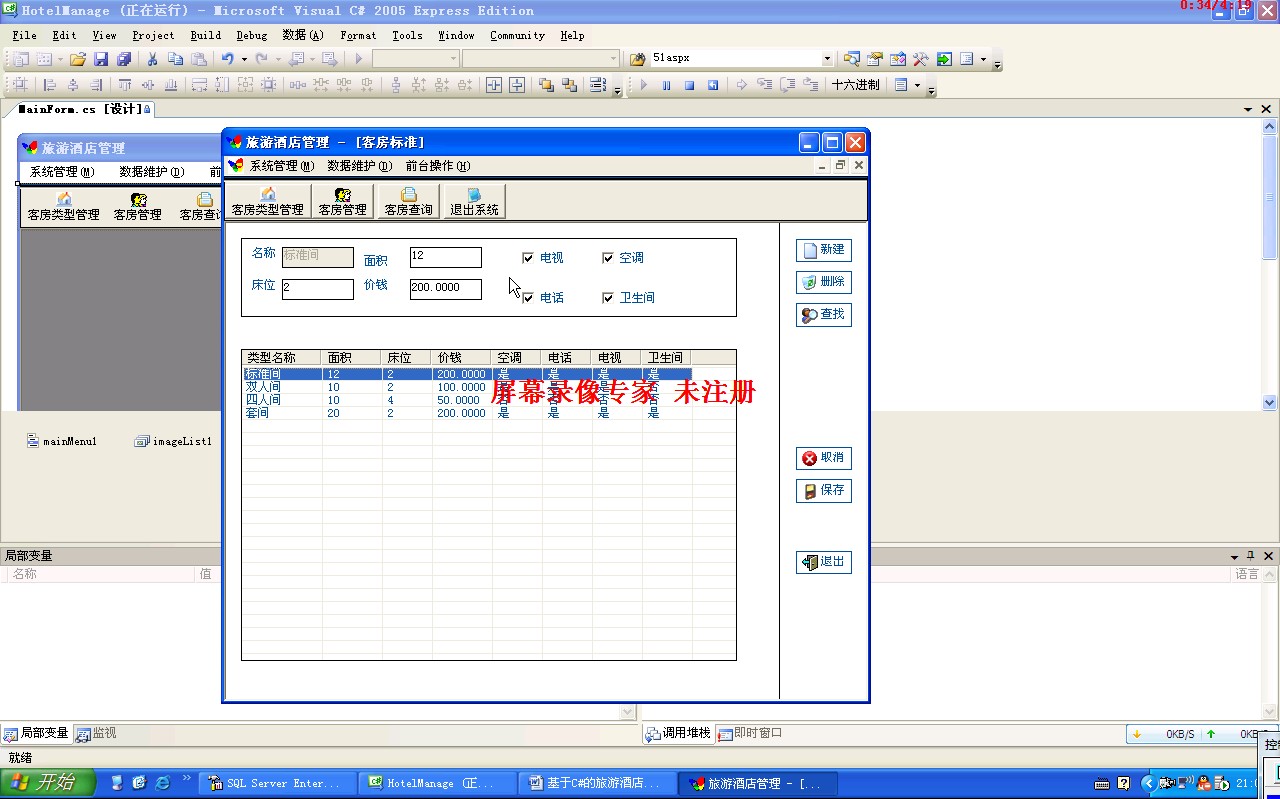Open the dropdown arrow right of 十六进制
The width and height of the screenshot is (1280, 799).
917,85
